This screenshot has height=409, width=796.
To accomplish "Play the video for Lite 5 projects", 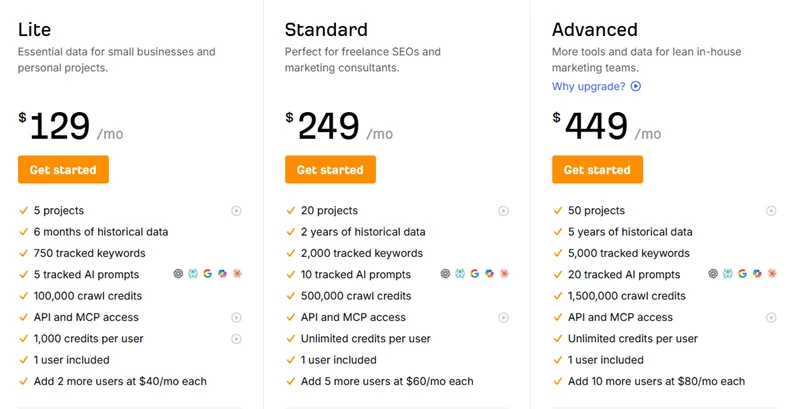I will 237,211.
